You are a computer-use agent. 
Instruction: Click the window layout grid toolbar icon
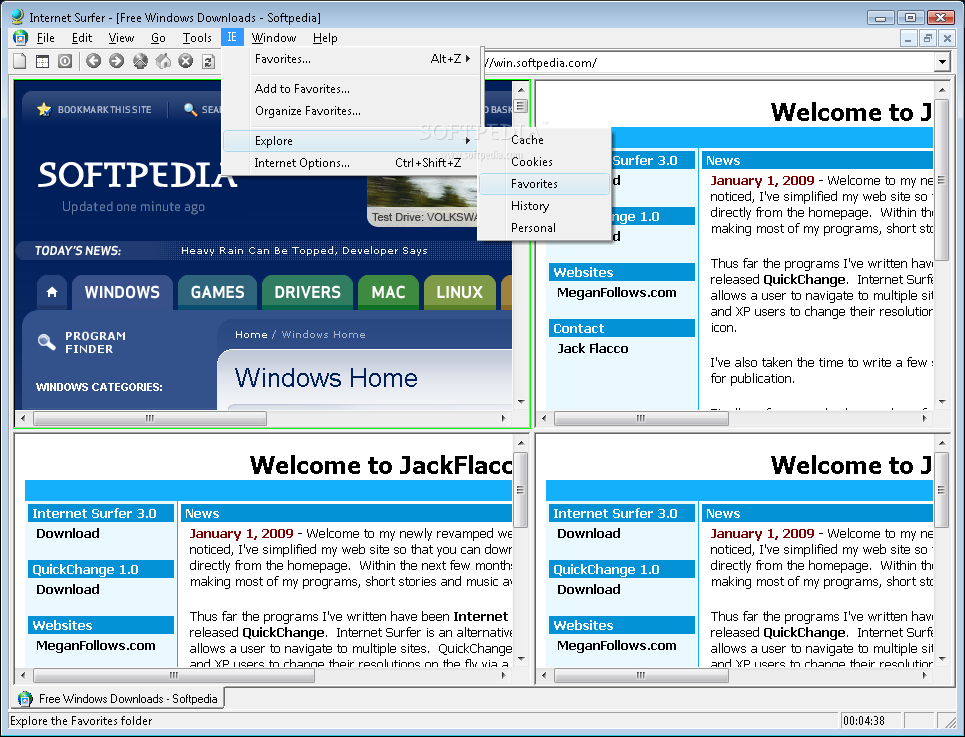42,61
